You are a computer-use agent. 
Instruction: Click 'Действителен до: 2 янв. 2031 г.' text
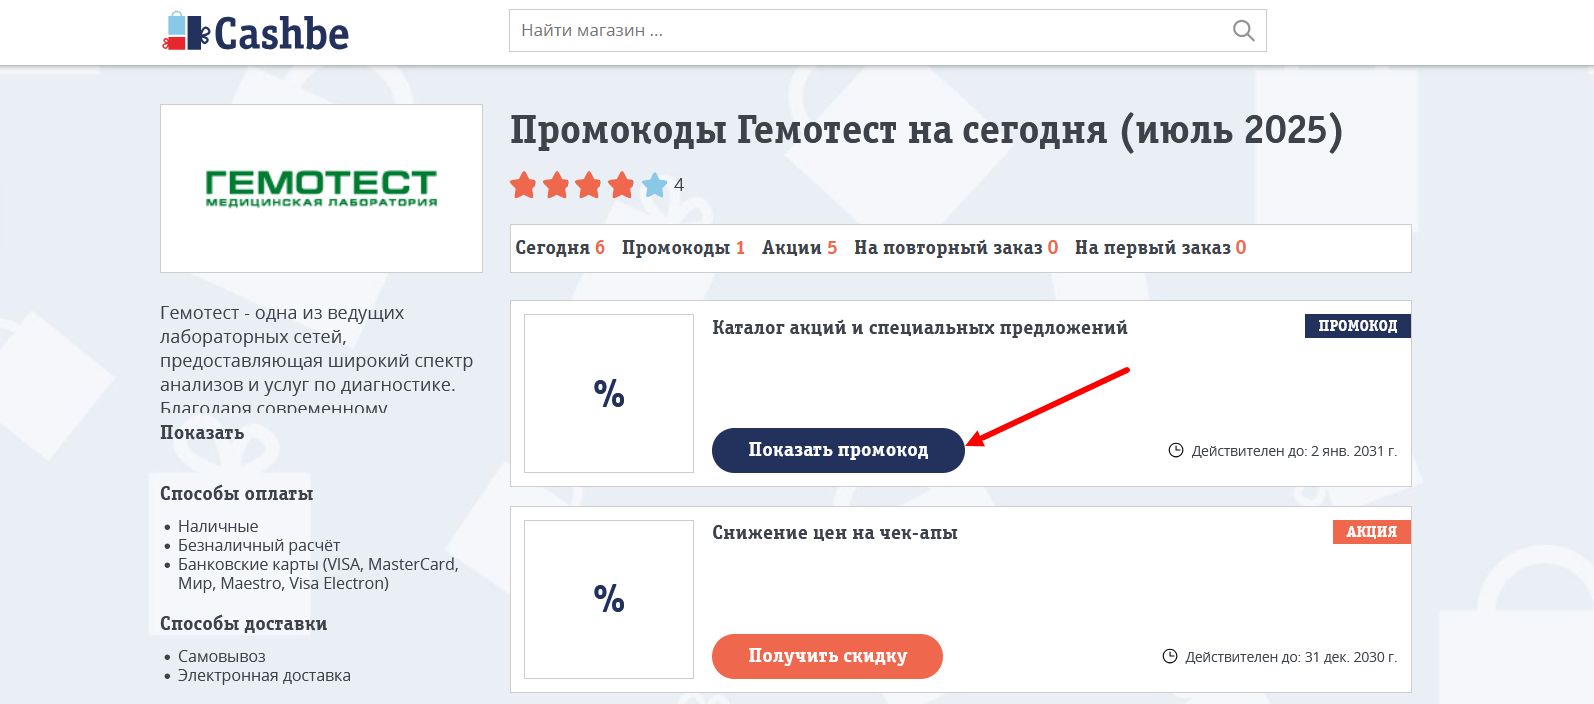tap(1294, 451)
